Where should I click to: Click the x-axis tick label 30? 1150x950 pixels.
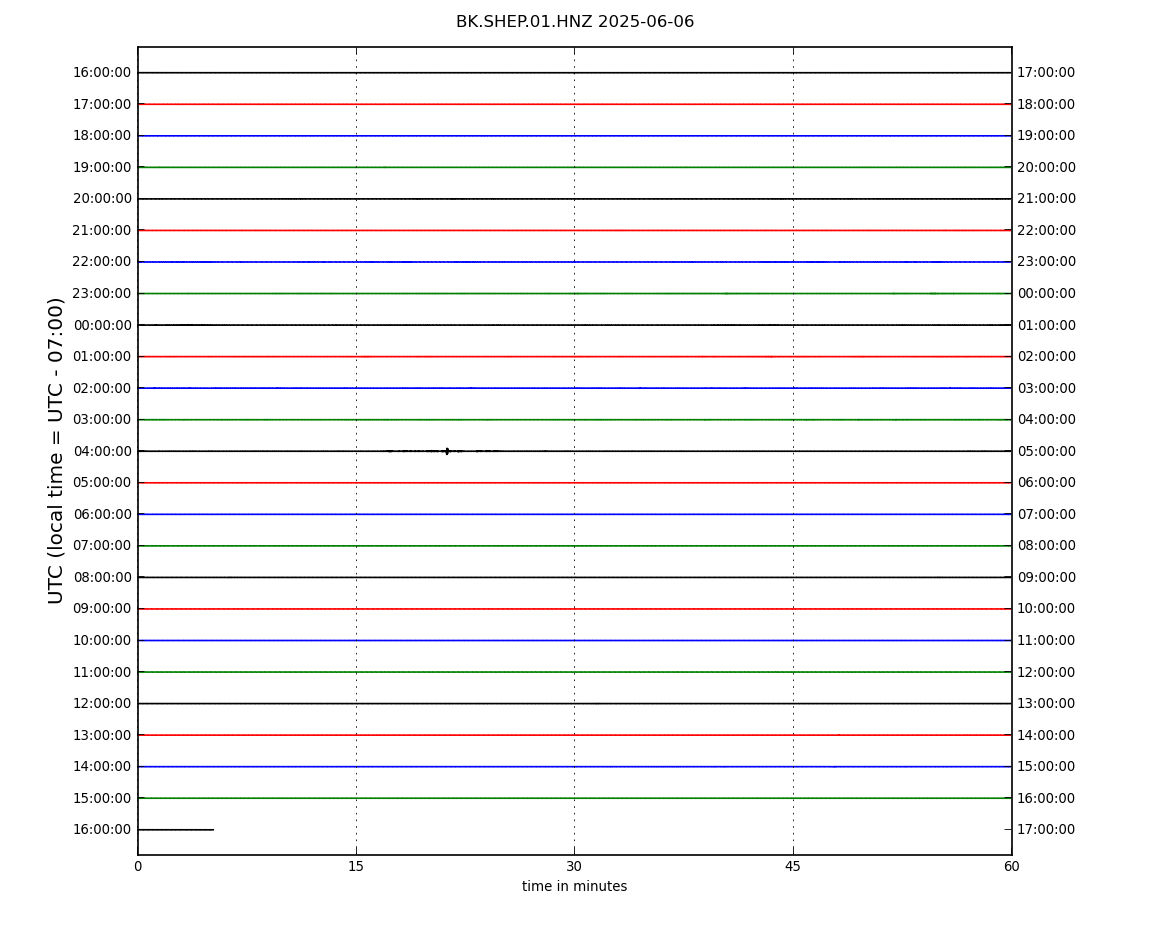[x=574, y=866]
